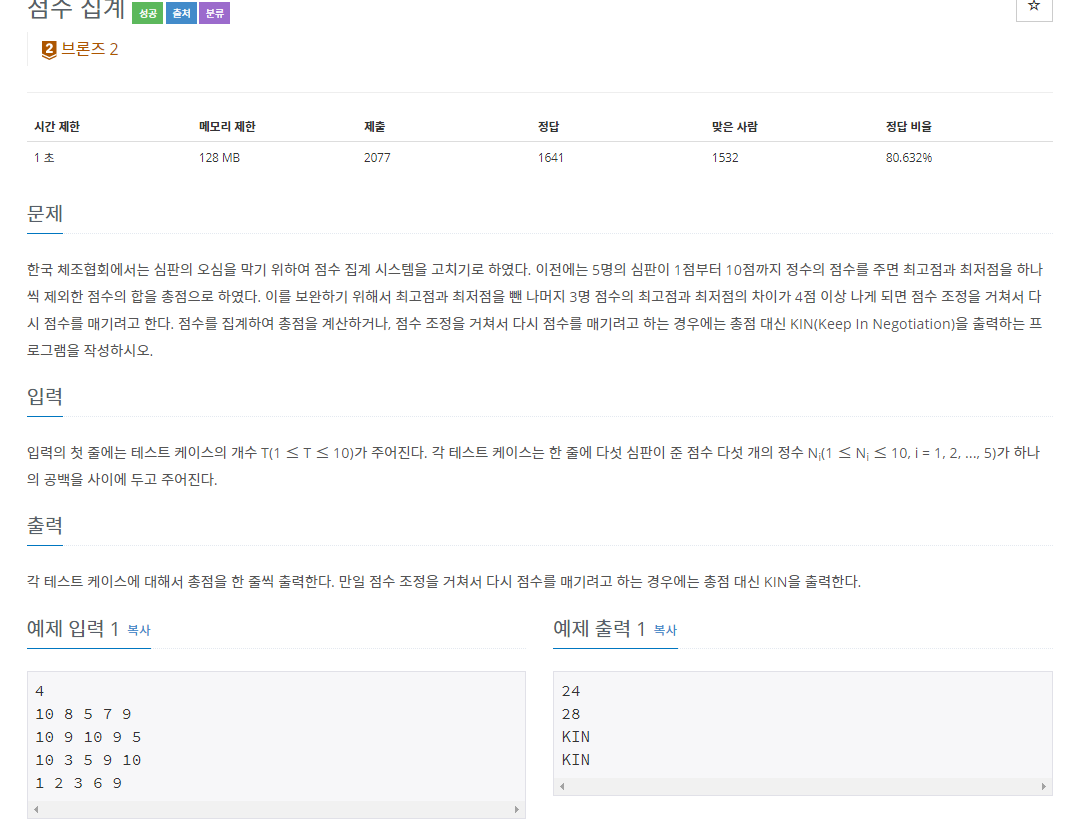1065x827 pixels.
Task: Copy example input 1 via 복사 link
Action: (x=139, y=630)
